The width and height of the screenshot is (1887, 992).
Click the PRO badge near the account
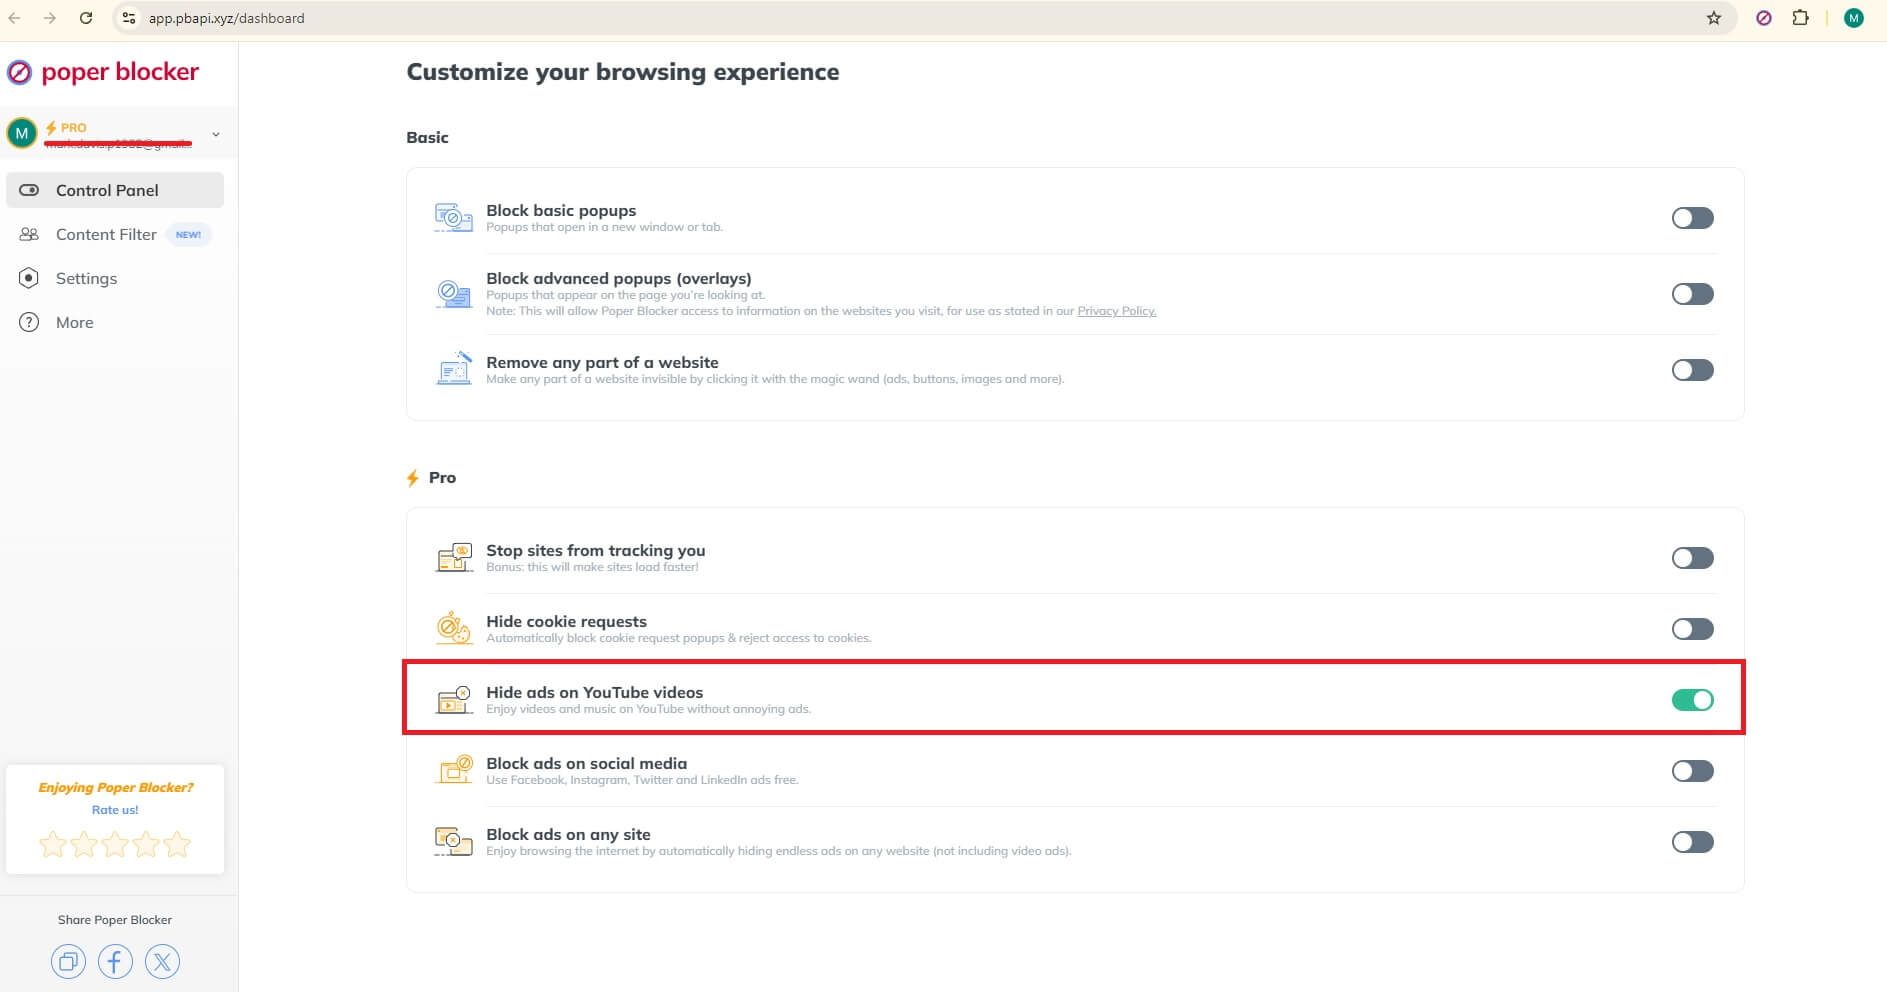(72, 128)
